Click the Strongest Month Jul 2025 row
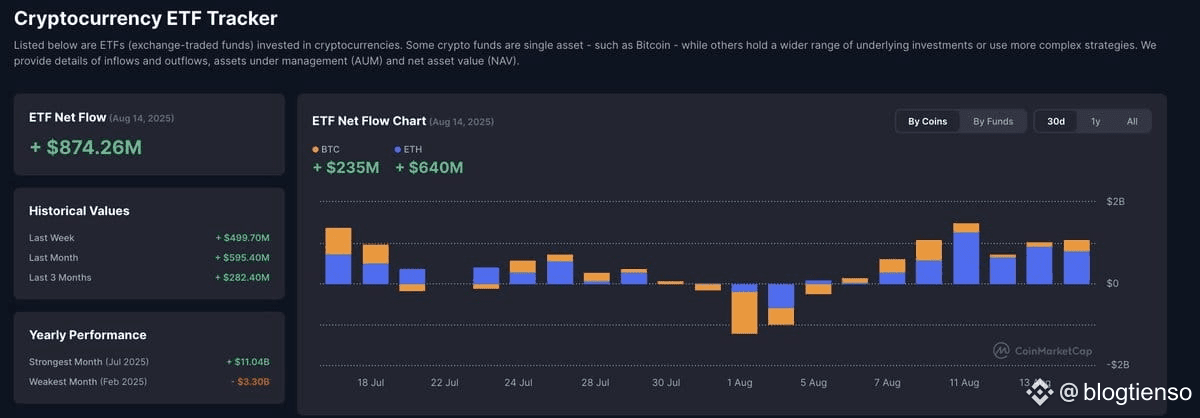The image size is (1200, 418). [x=149, y=361]
